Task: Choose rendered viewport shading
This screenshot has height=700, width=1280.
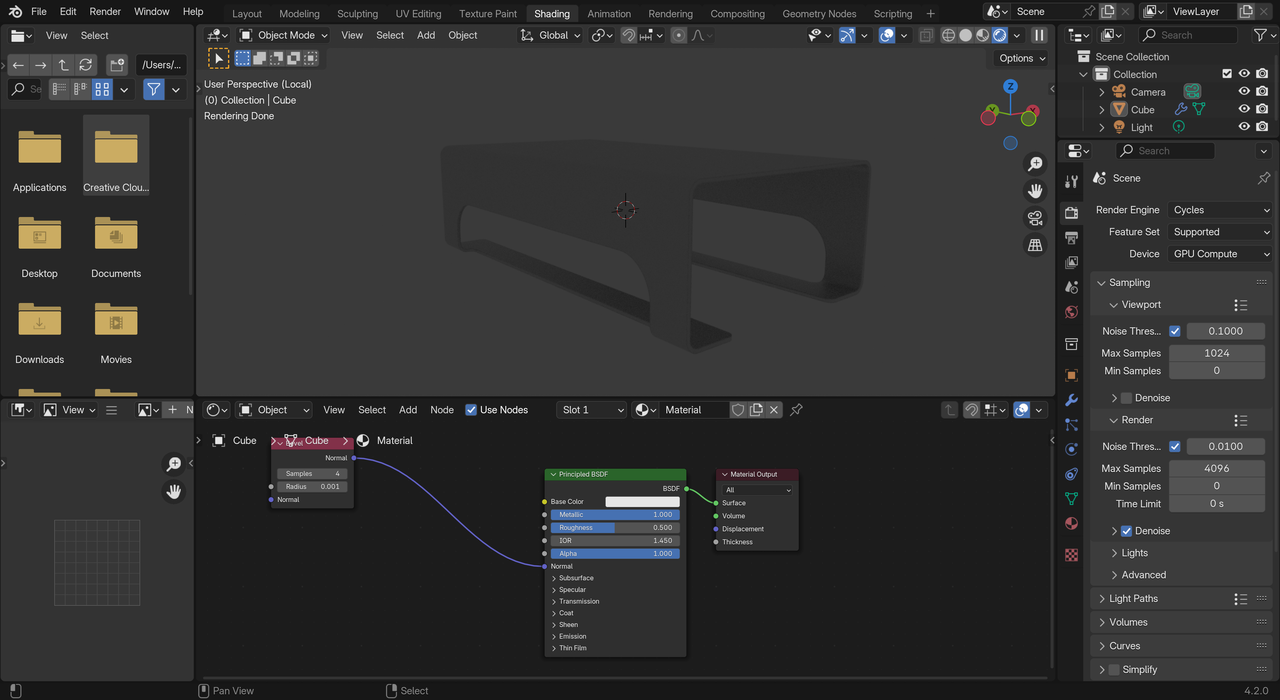Action: (999, 35)
